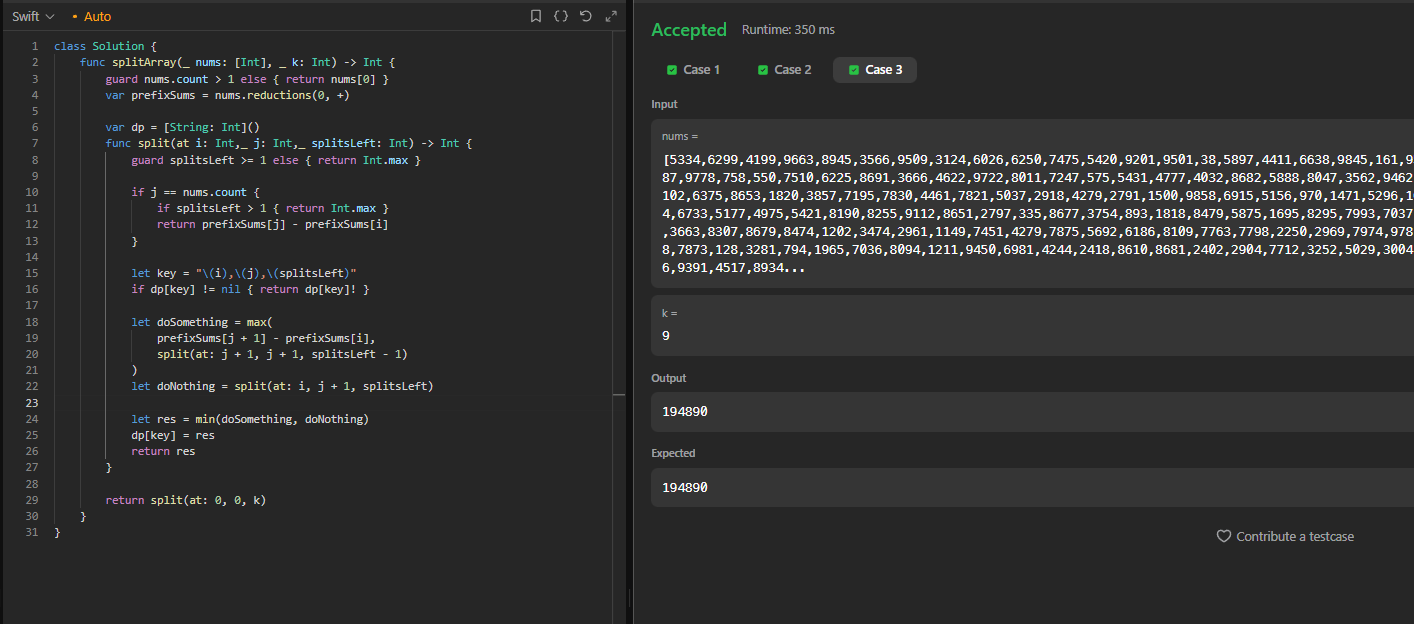The height and width of the screenshot is (624, 1414).
Task: Click the green check icon on Case 2
Action: click(763, 70)
